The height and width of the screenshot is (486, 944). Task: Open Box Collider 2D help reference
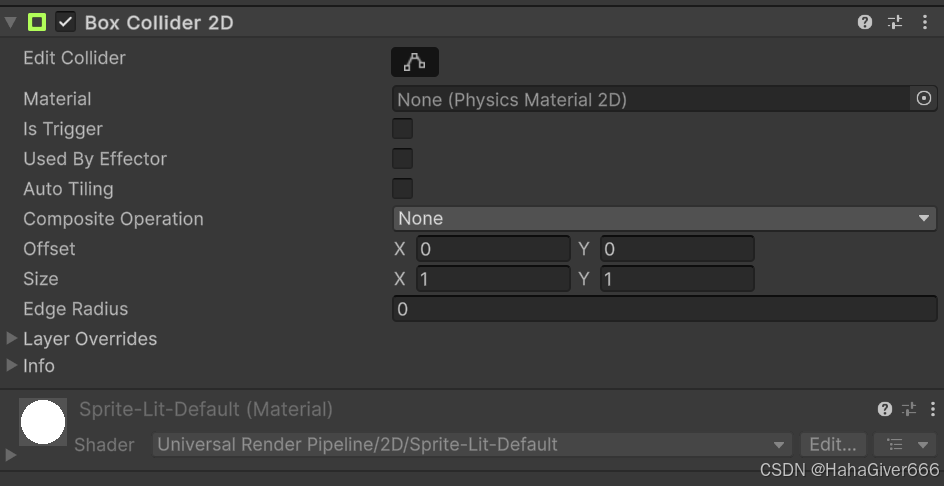(x=865, y=22)
